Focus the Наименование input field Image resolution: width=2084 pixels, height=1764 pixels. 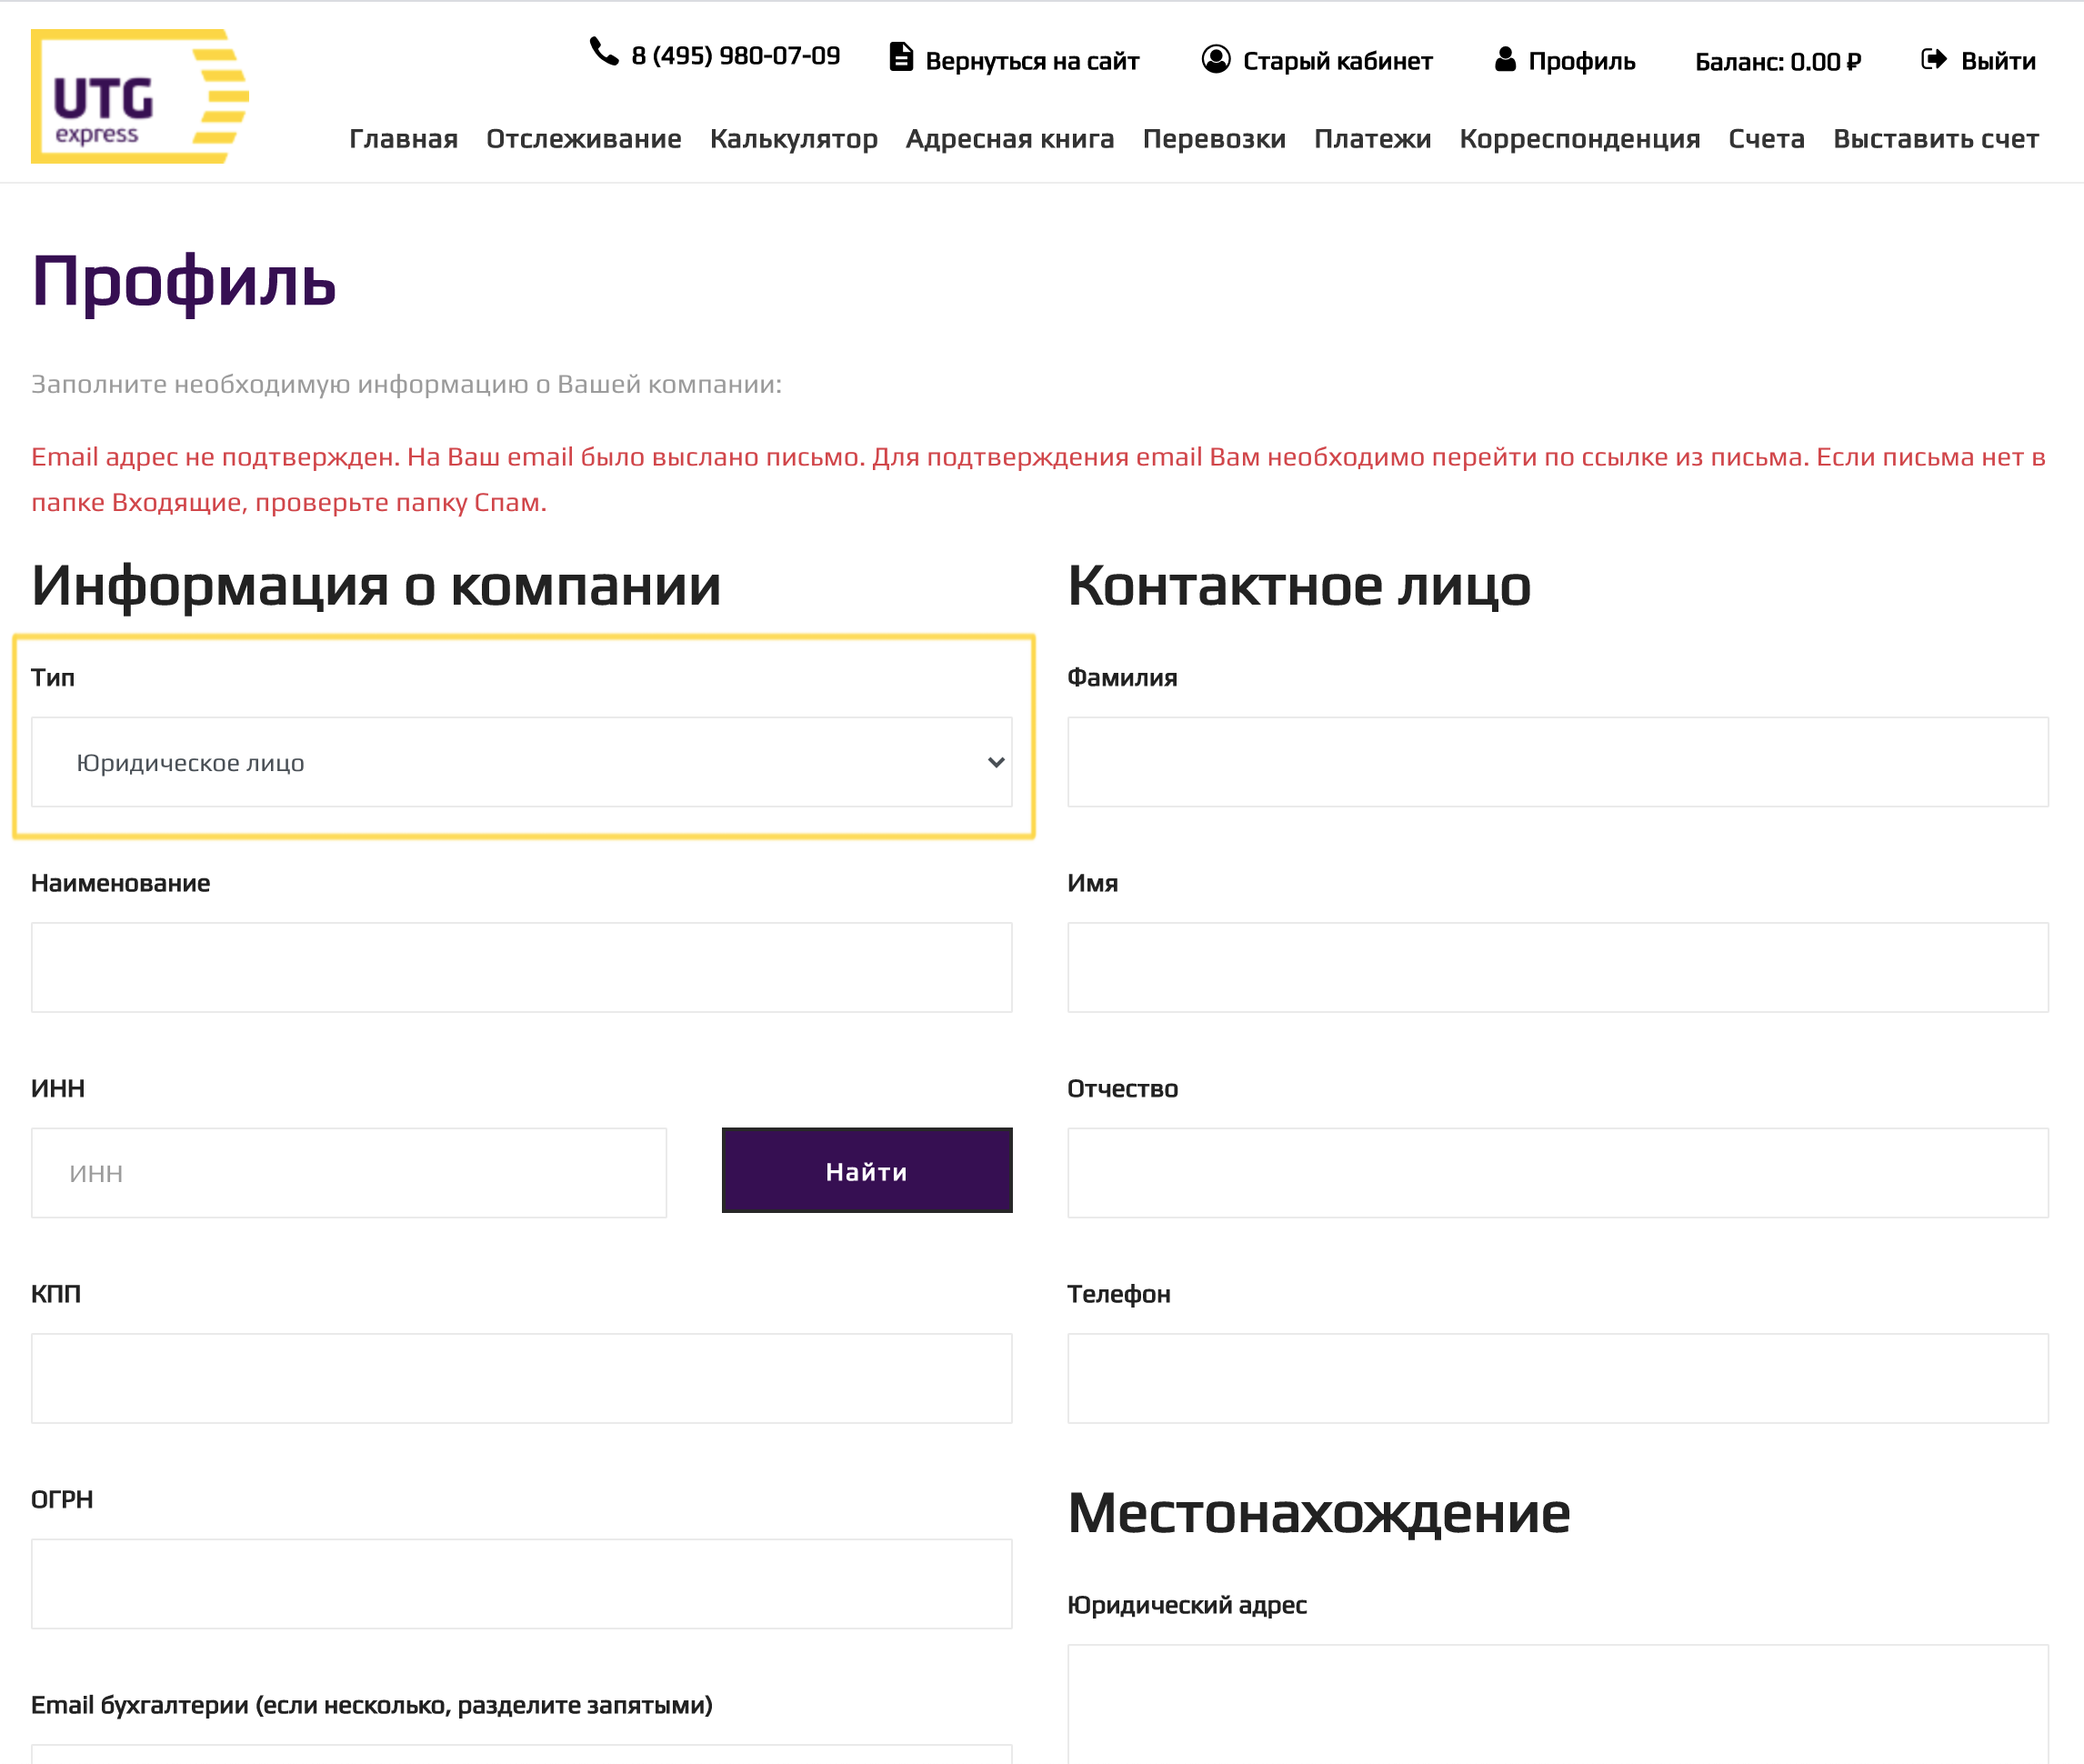point(522,967)
